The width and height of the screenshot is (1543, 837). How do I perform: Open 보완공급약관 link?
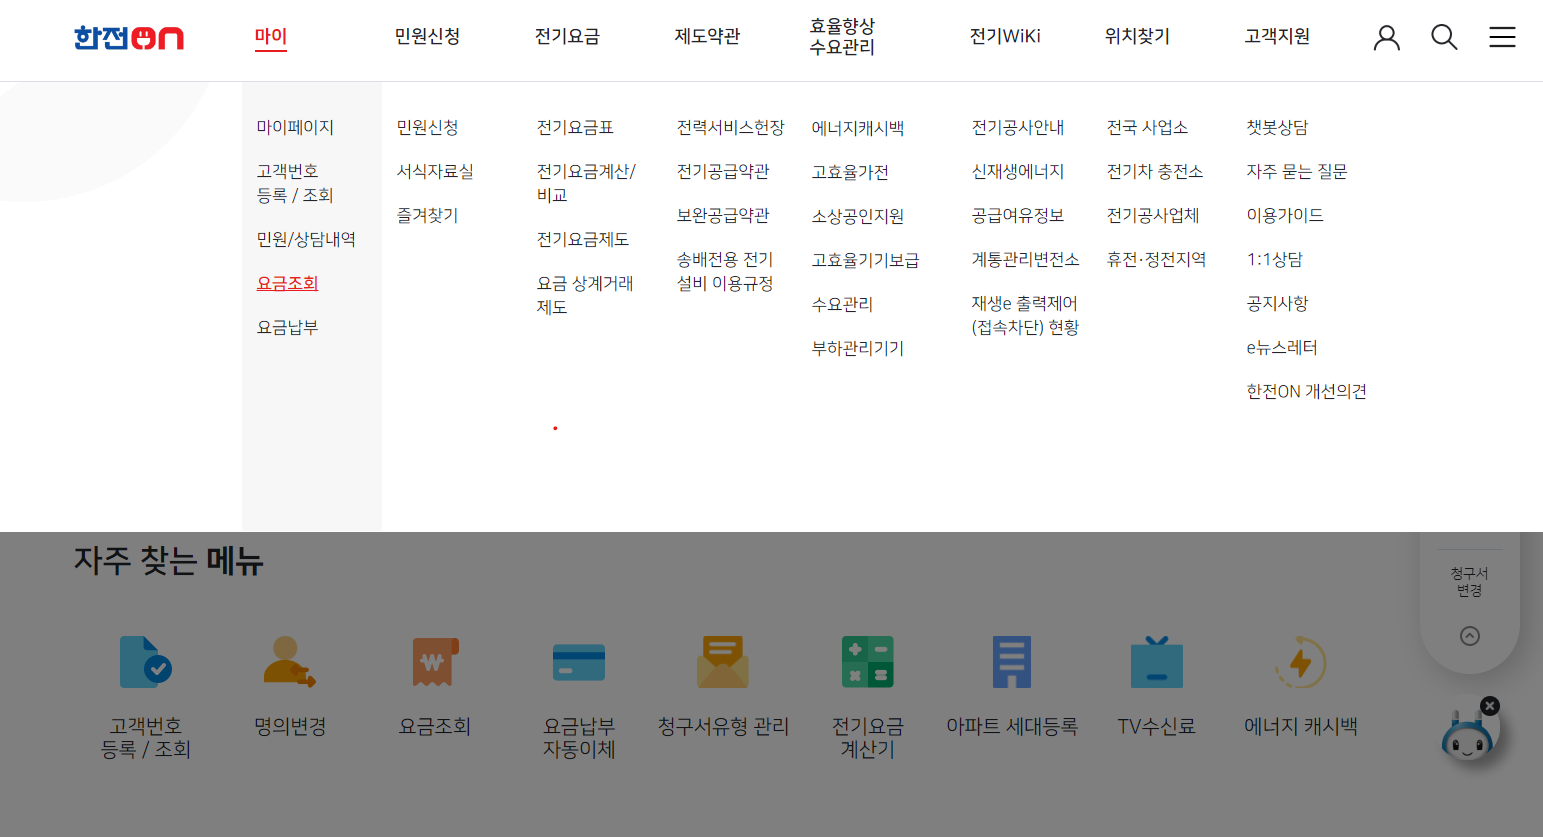coord(723,216)
